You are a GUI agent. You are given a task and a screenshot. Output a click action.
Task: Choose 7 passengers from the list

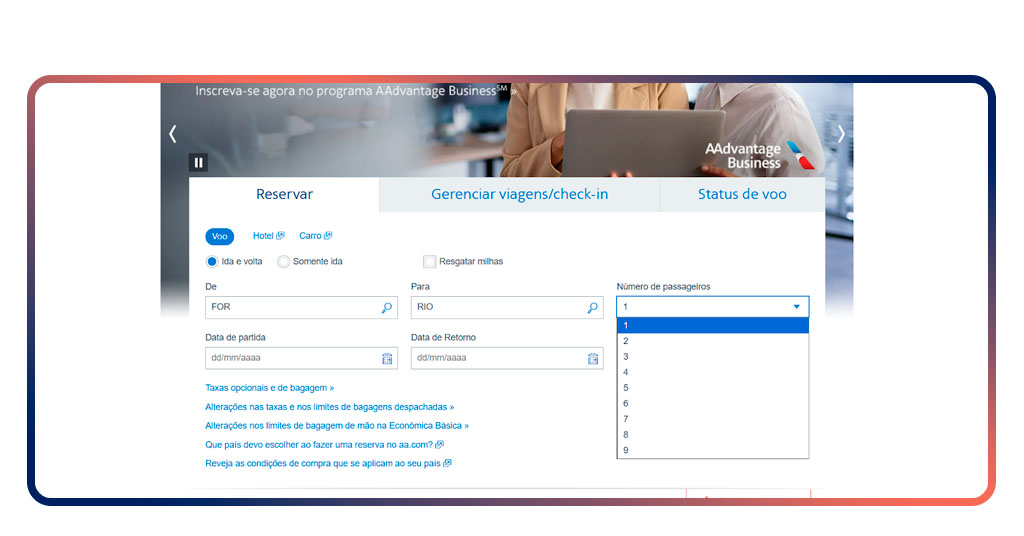[x=712, y=419]
